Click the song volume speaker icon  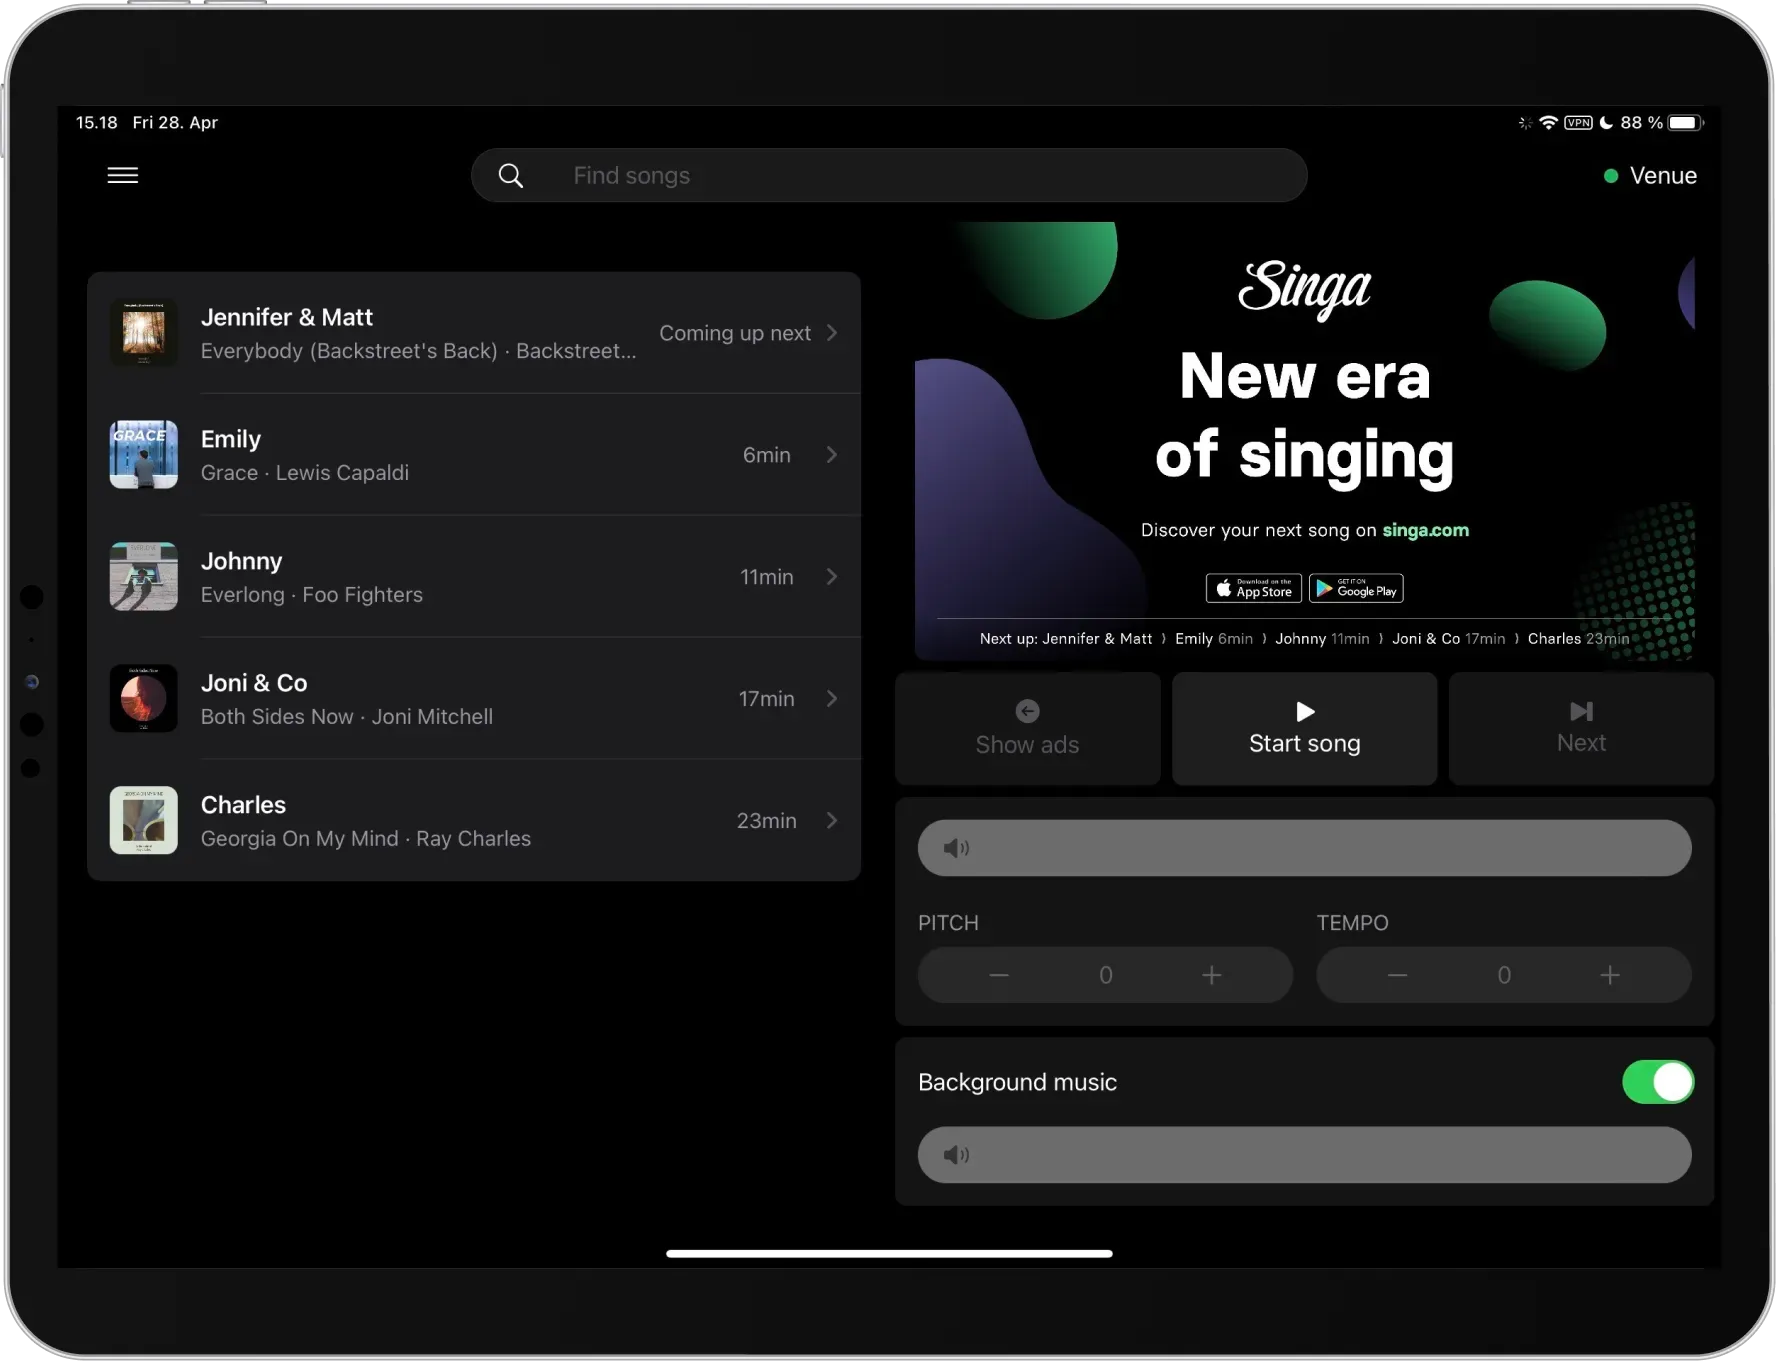click(x=957, y=848)
